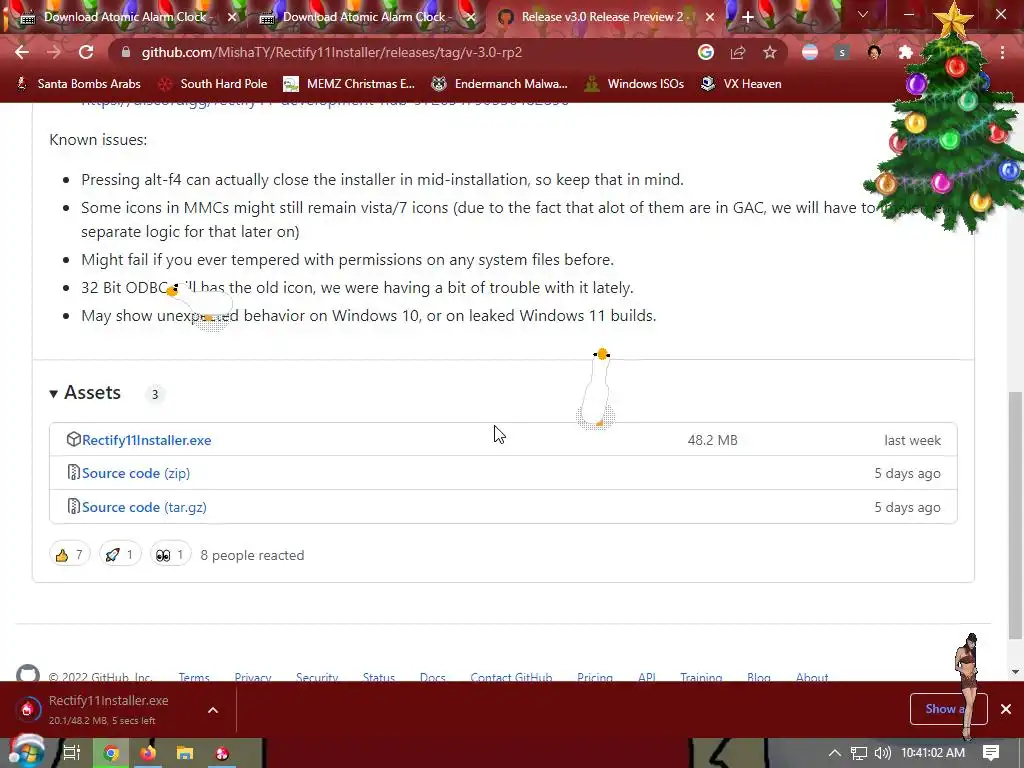Viewport: 1024px width, 768px height.
Task: Click the Chrome taskbar icon
Action: tap(111, 753)
